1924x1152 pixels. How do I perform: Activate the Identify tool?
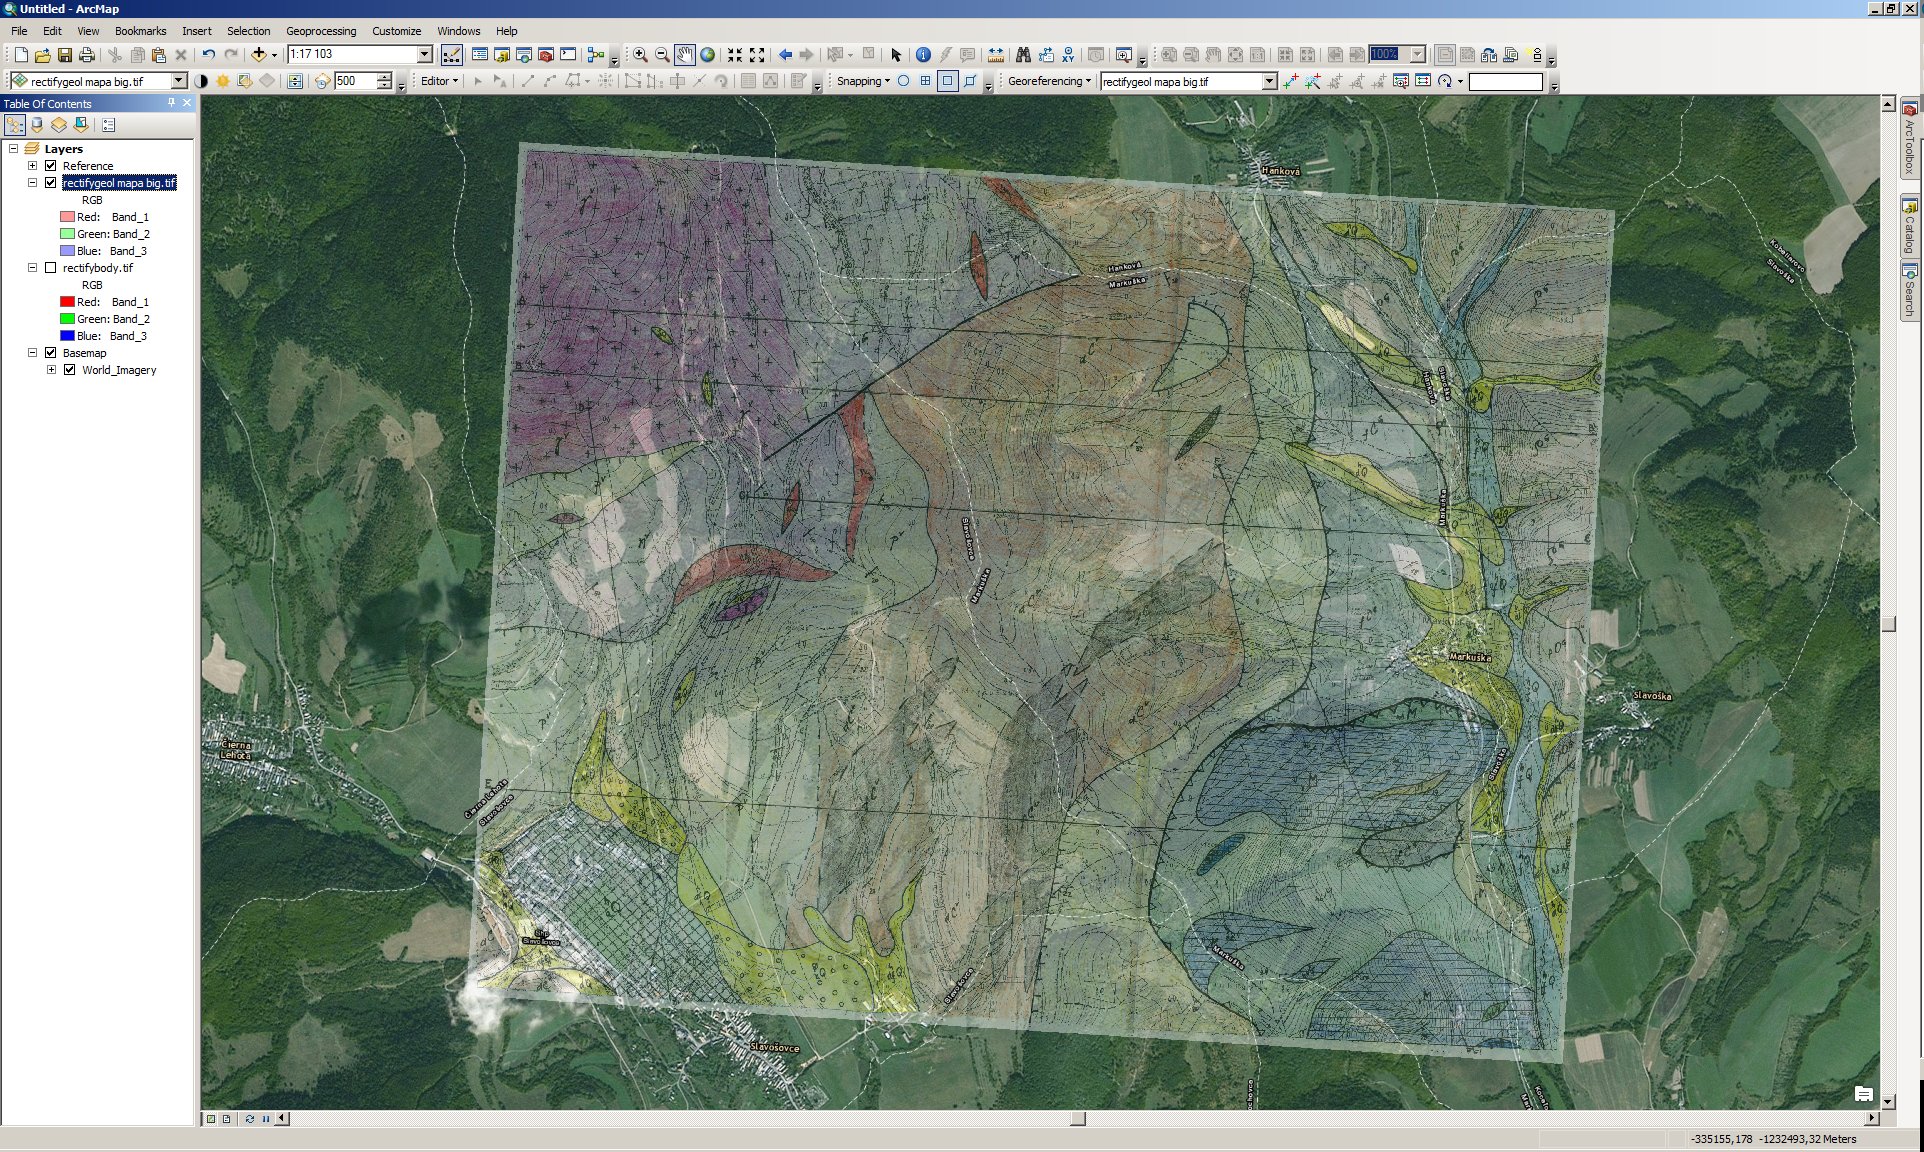(923, 55)
